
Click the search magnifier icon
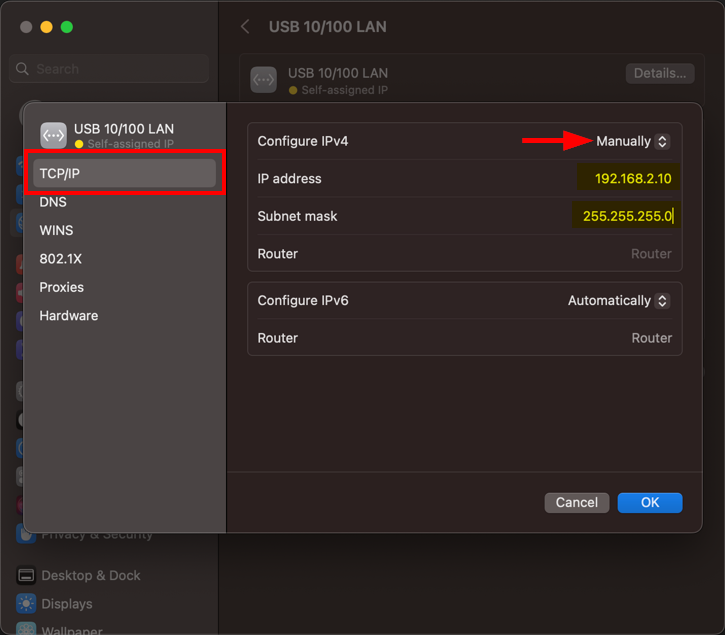coord(22,69)
